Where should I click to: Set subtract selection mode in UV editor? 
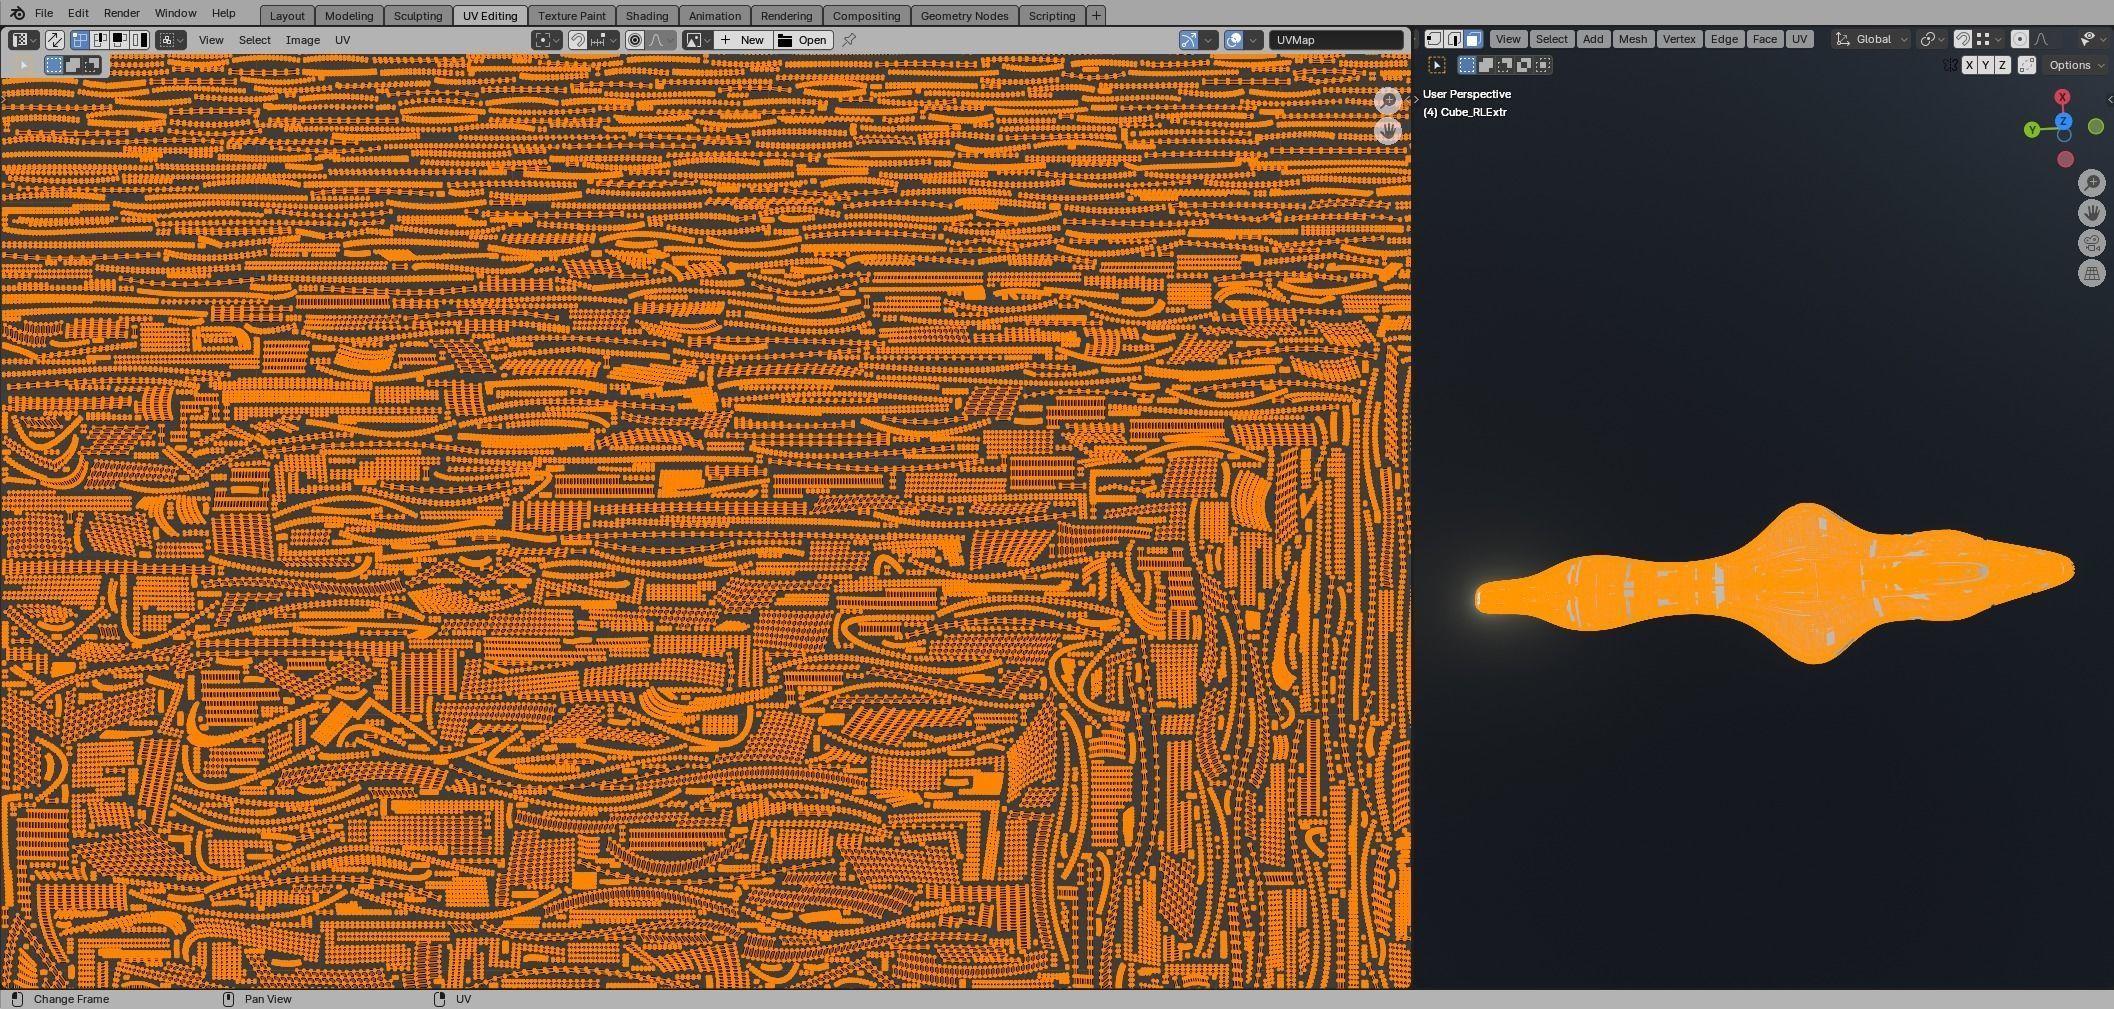(92, 65)
